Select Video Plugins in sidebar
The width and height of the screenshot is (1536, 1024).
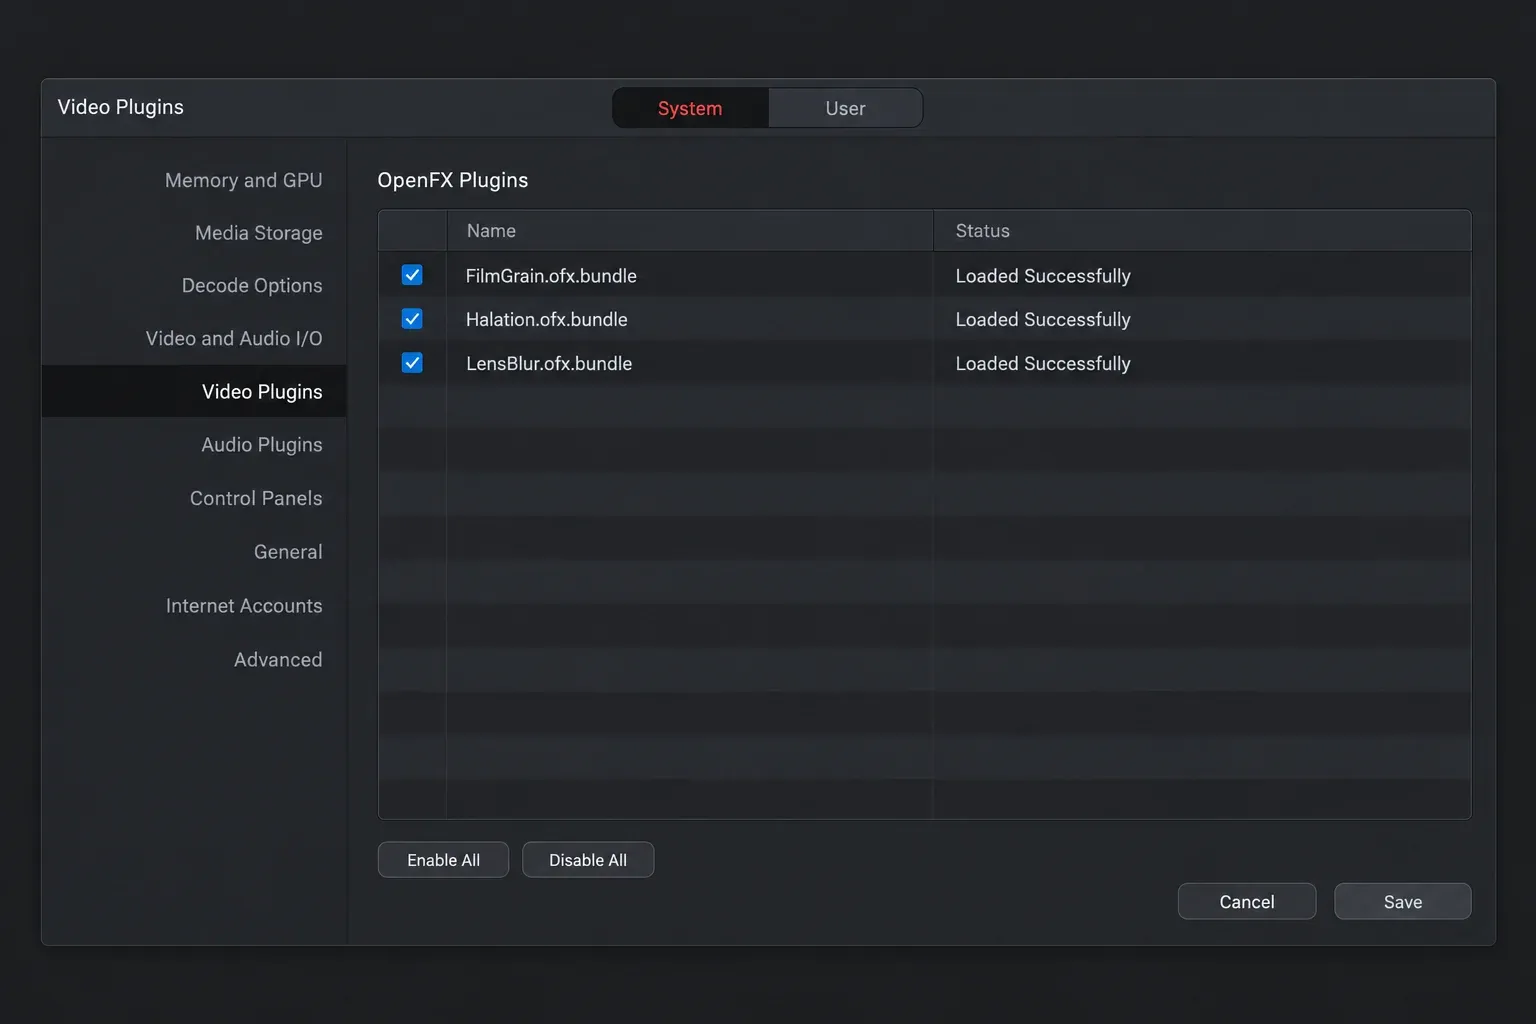tap(194, 391)
